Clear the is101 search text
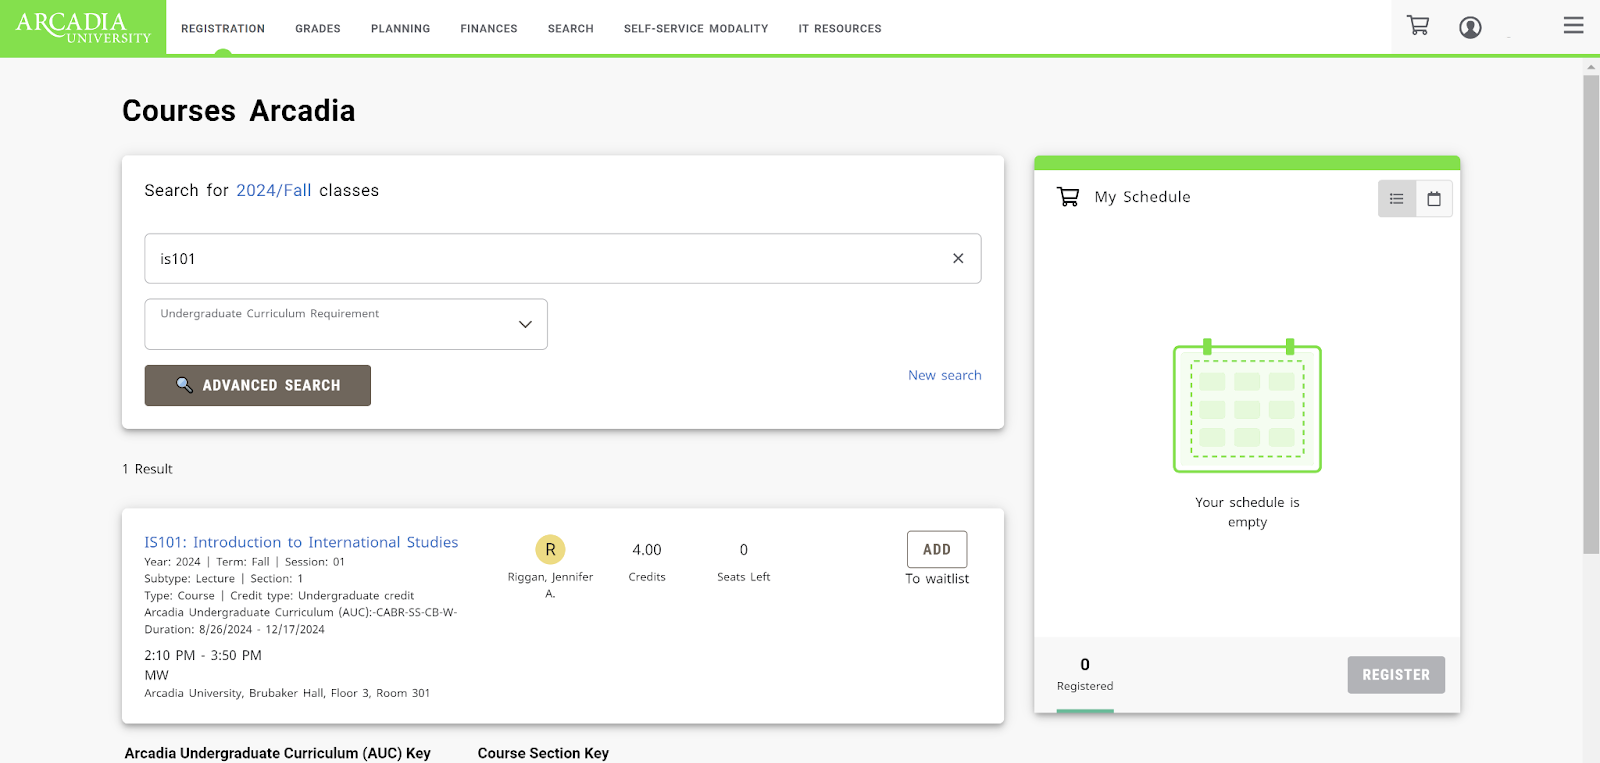Screen dimensions: 1600x763 pyautogui.click(x=958, y=258)
